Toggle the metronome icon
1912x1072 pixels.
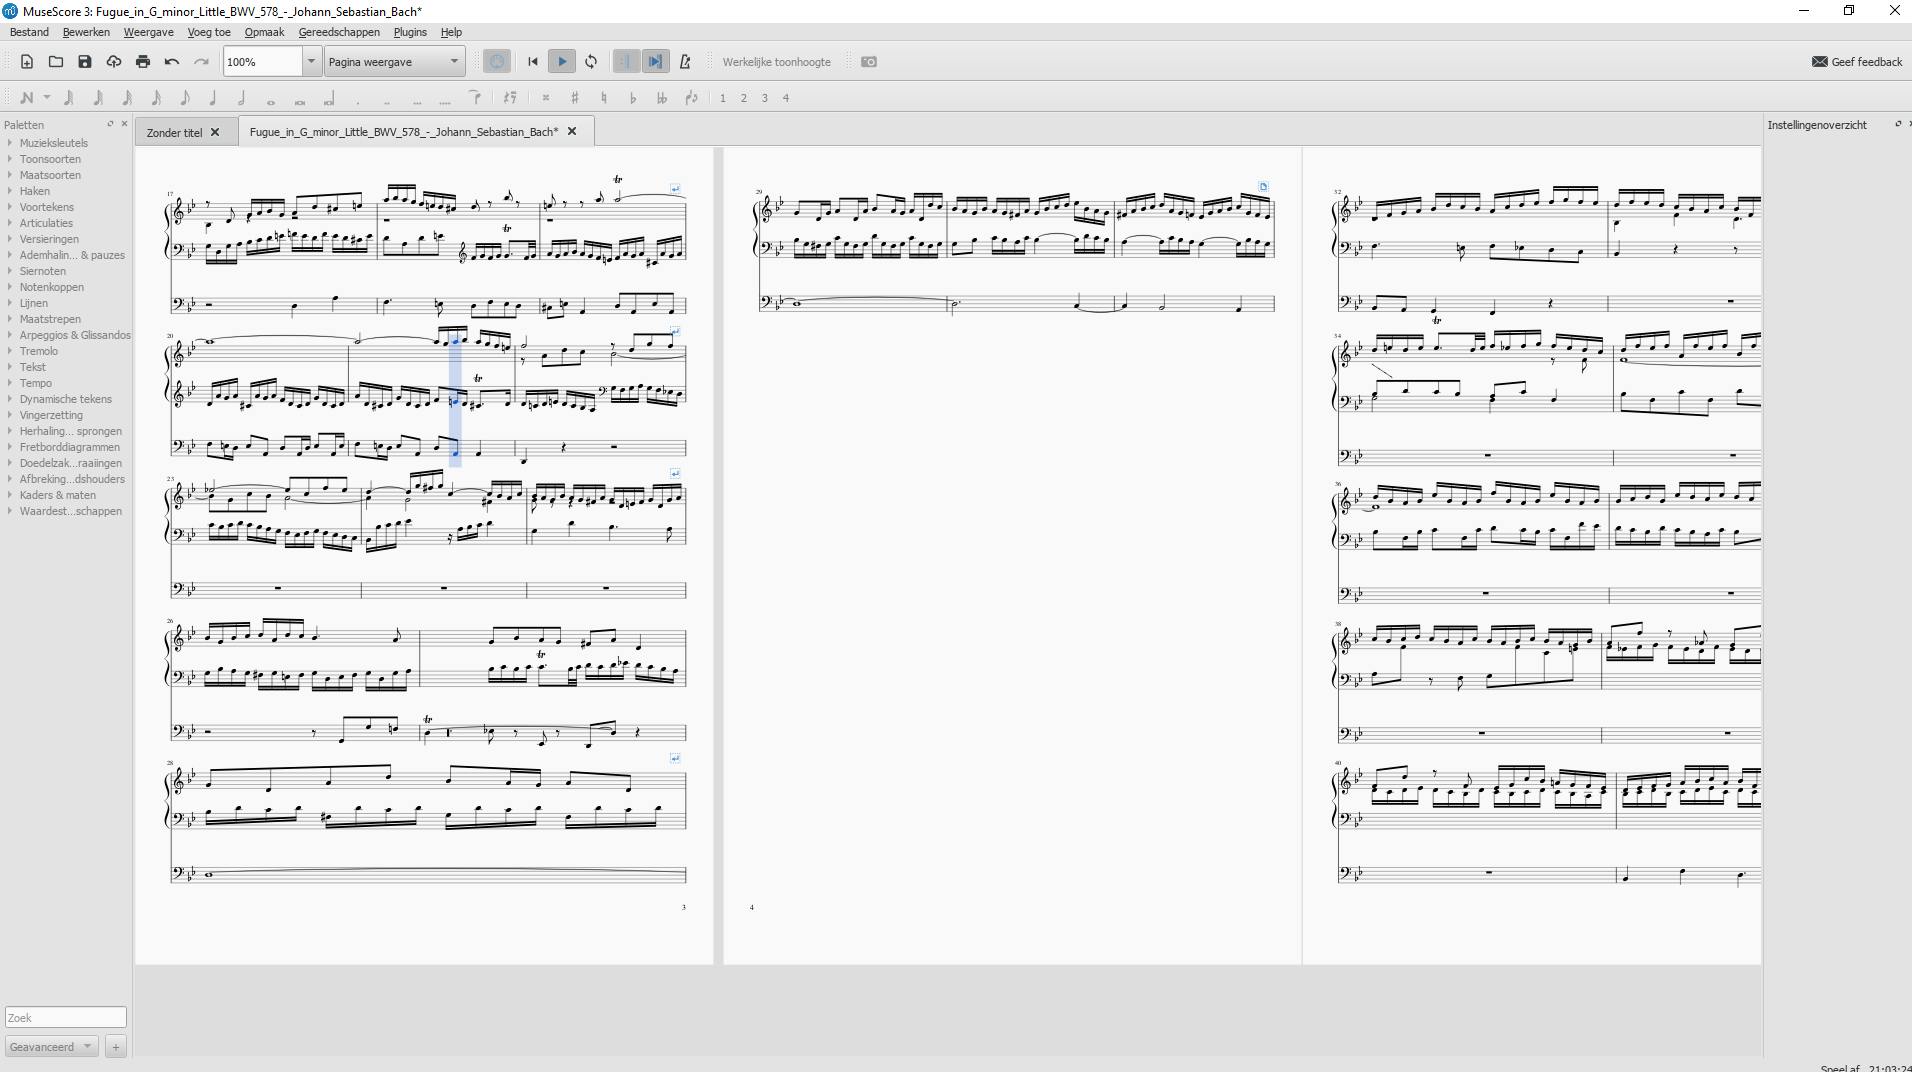[685, 62]
